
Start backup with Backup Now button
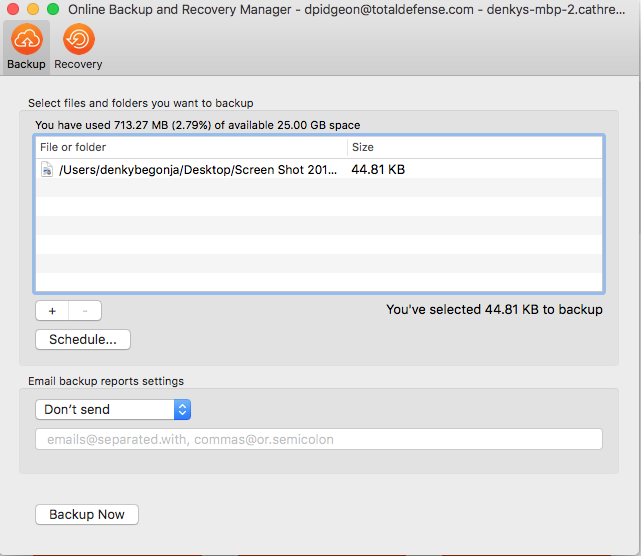click(87, 514)
